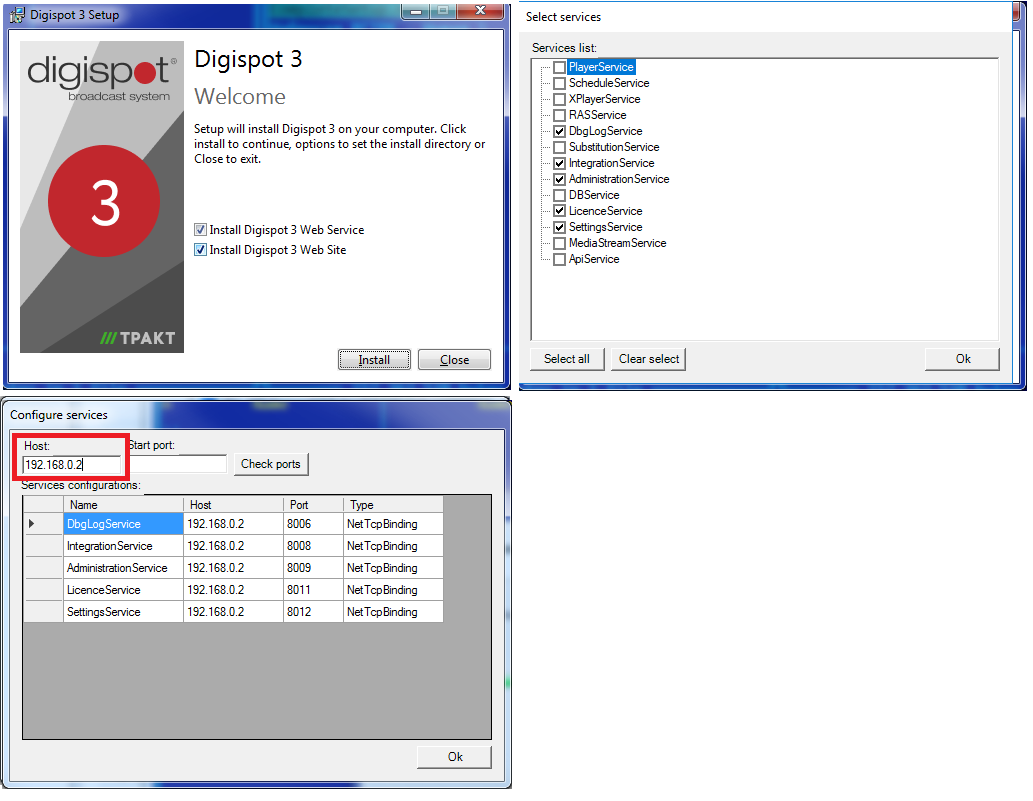Select the DbgLogService name cell

123,524
